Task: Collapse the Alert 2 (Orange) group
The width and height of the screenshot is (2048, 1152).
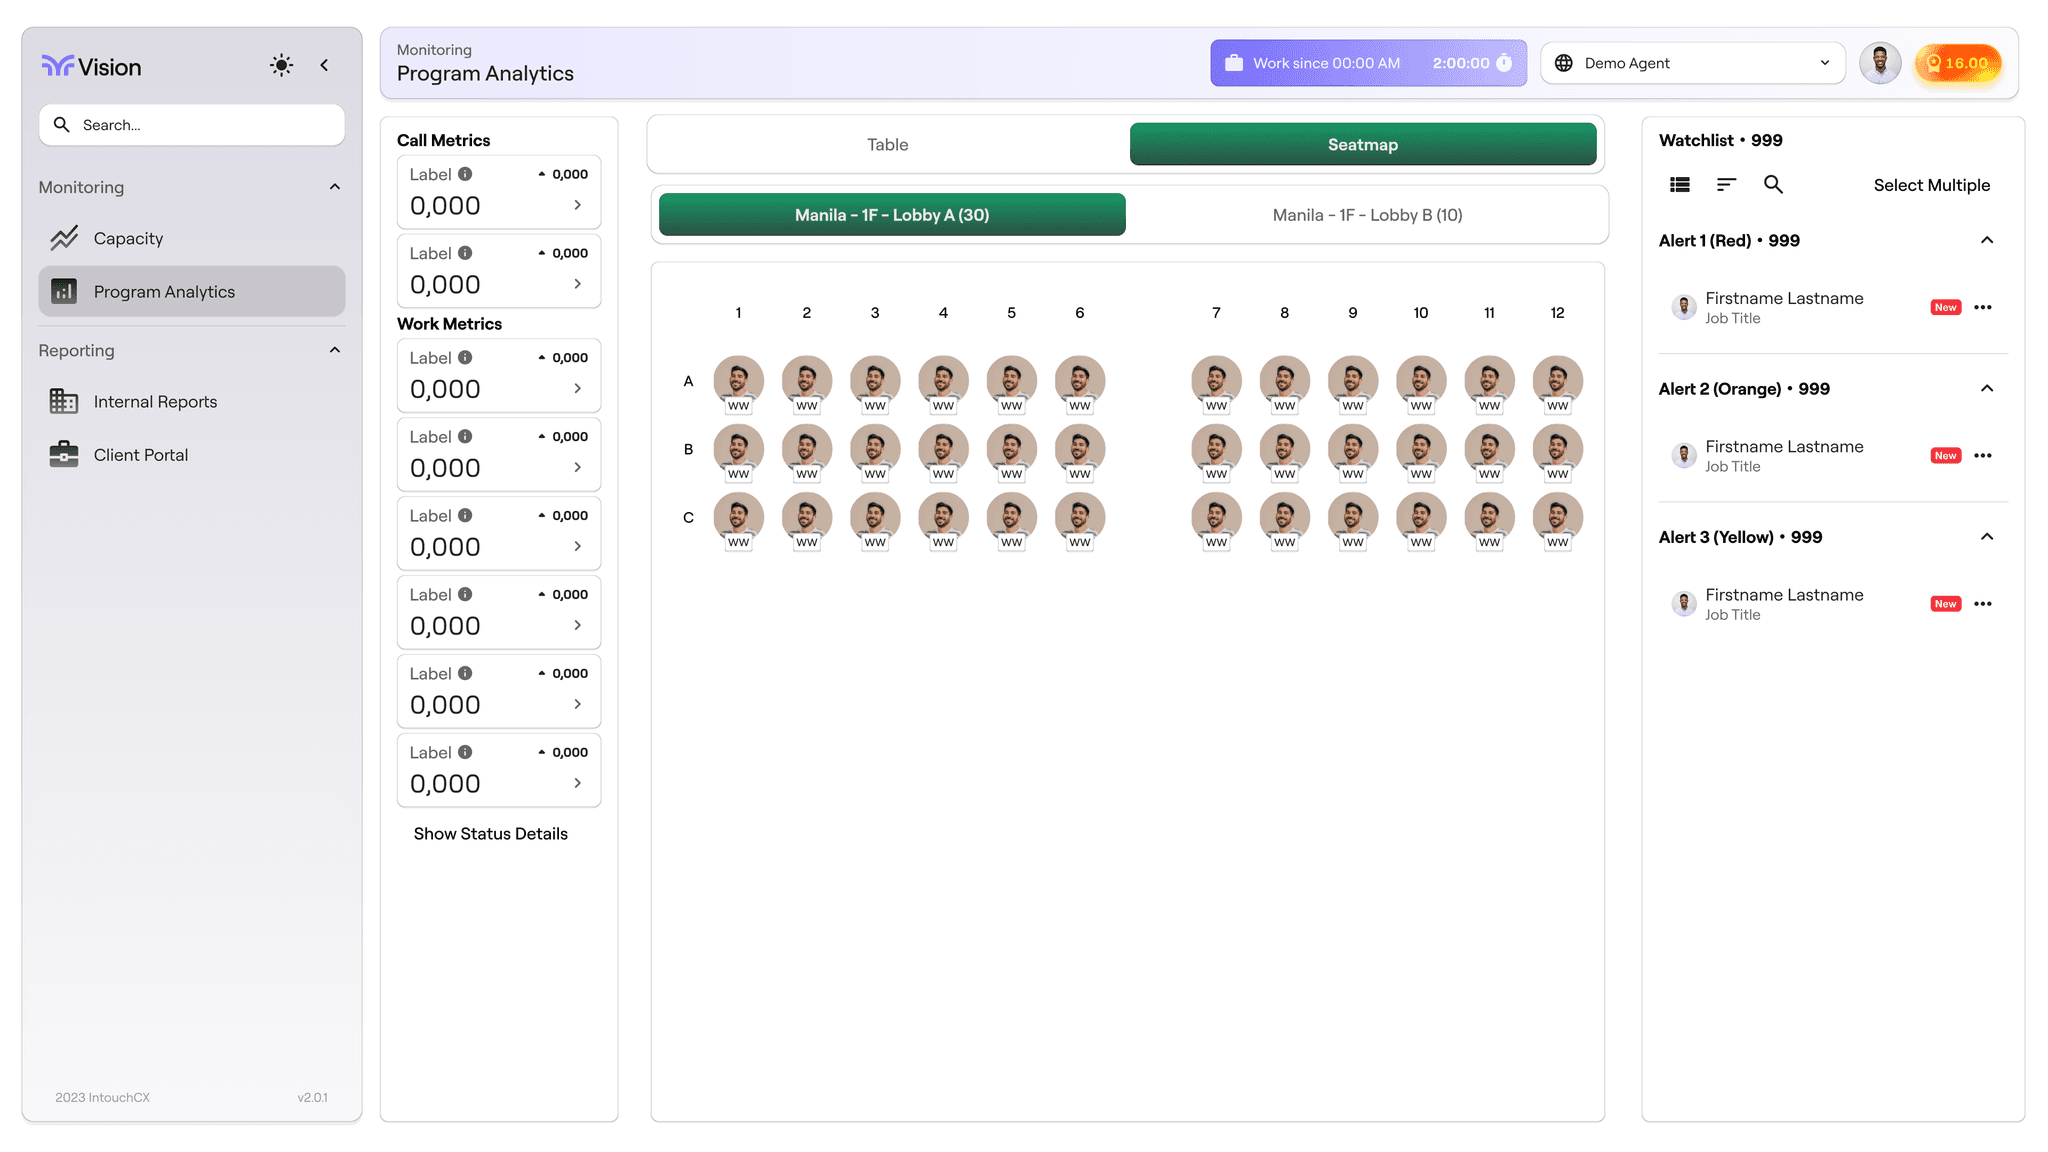Action: pyautogui.click(x=1987, y=388)
